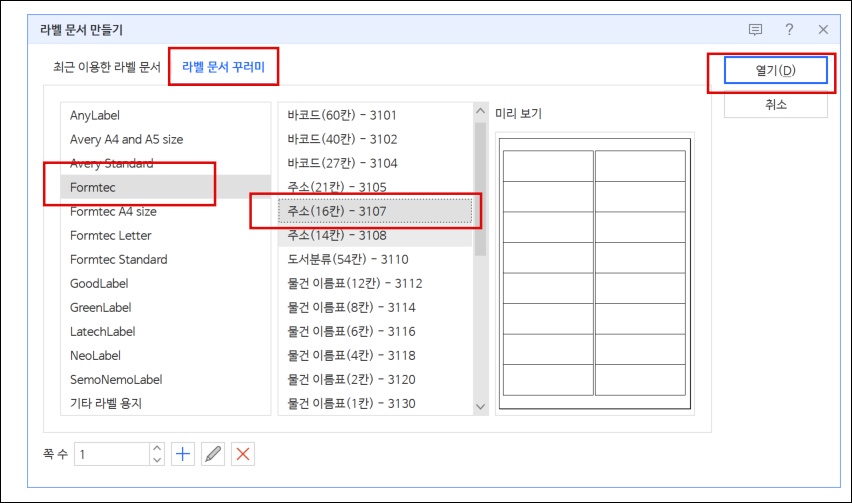Viewport: 852px width, 503px height.
Task: Click the add label plus icon
Action: click(183, 454)
